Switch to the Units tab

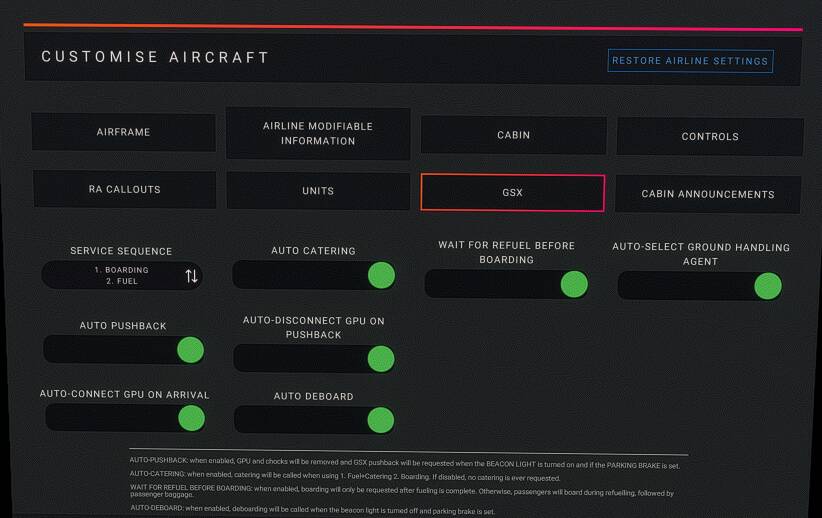click(x=318, y=190)
